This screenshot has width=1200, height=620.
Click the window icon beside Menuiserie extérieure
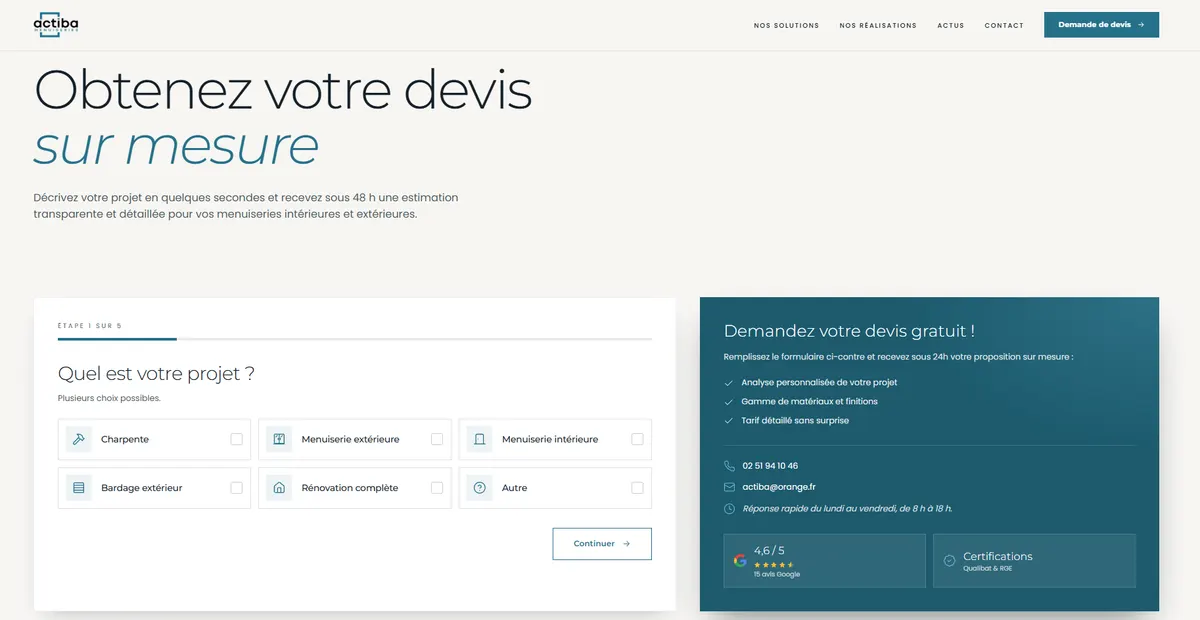pyautogui.click(x=279, y=439)
